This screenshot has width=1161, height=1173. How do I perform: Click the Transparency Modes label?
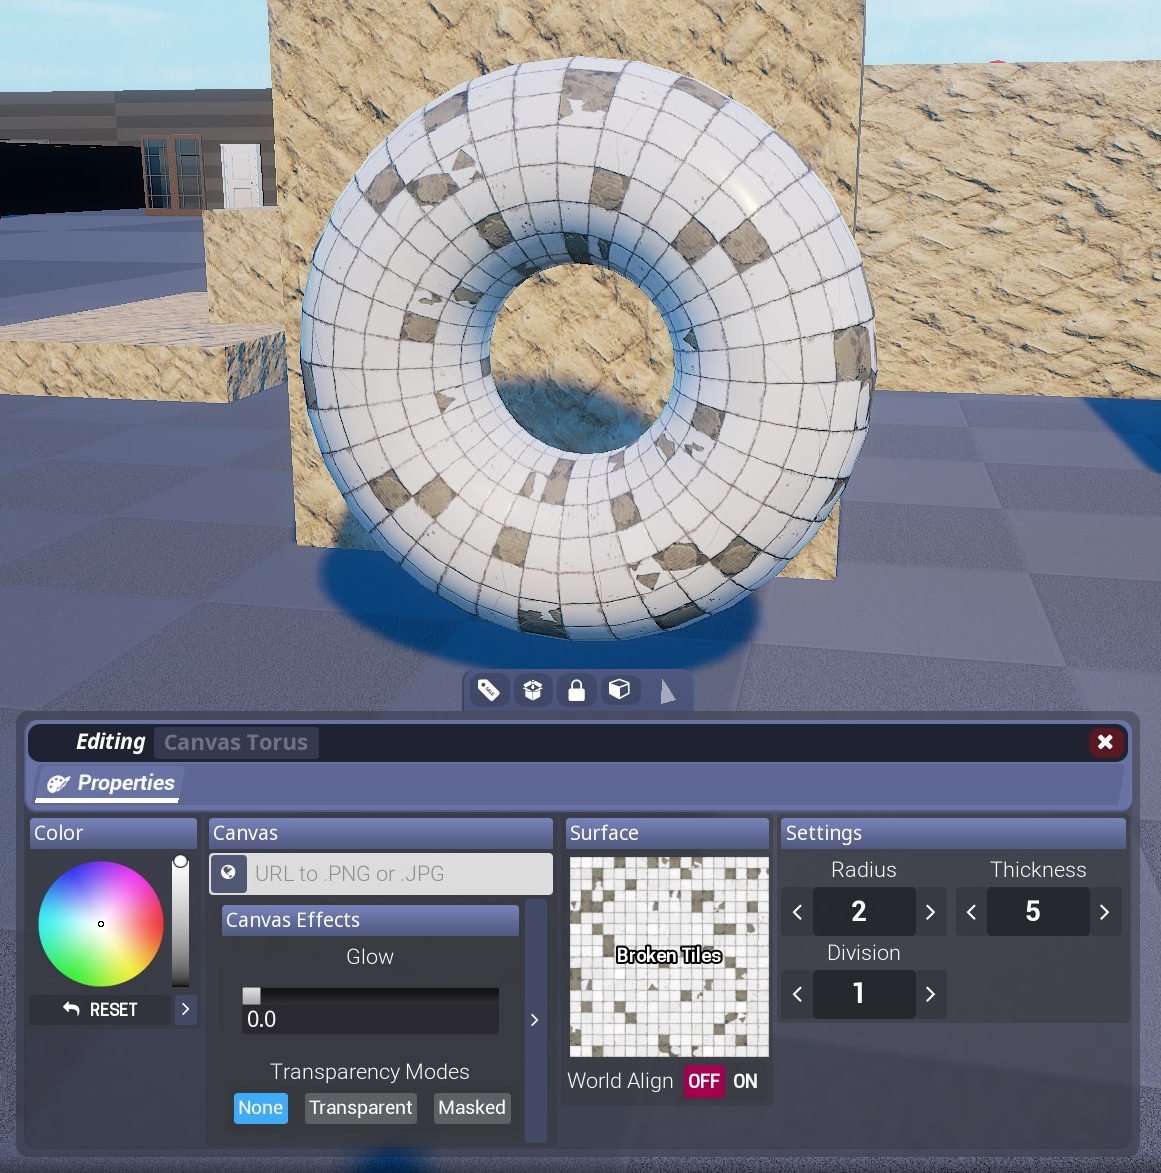point(370,1071)
